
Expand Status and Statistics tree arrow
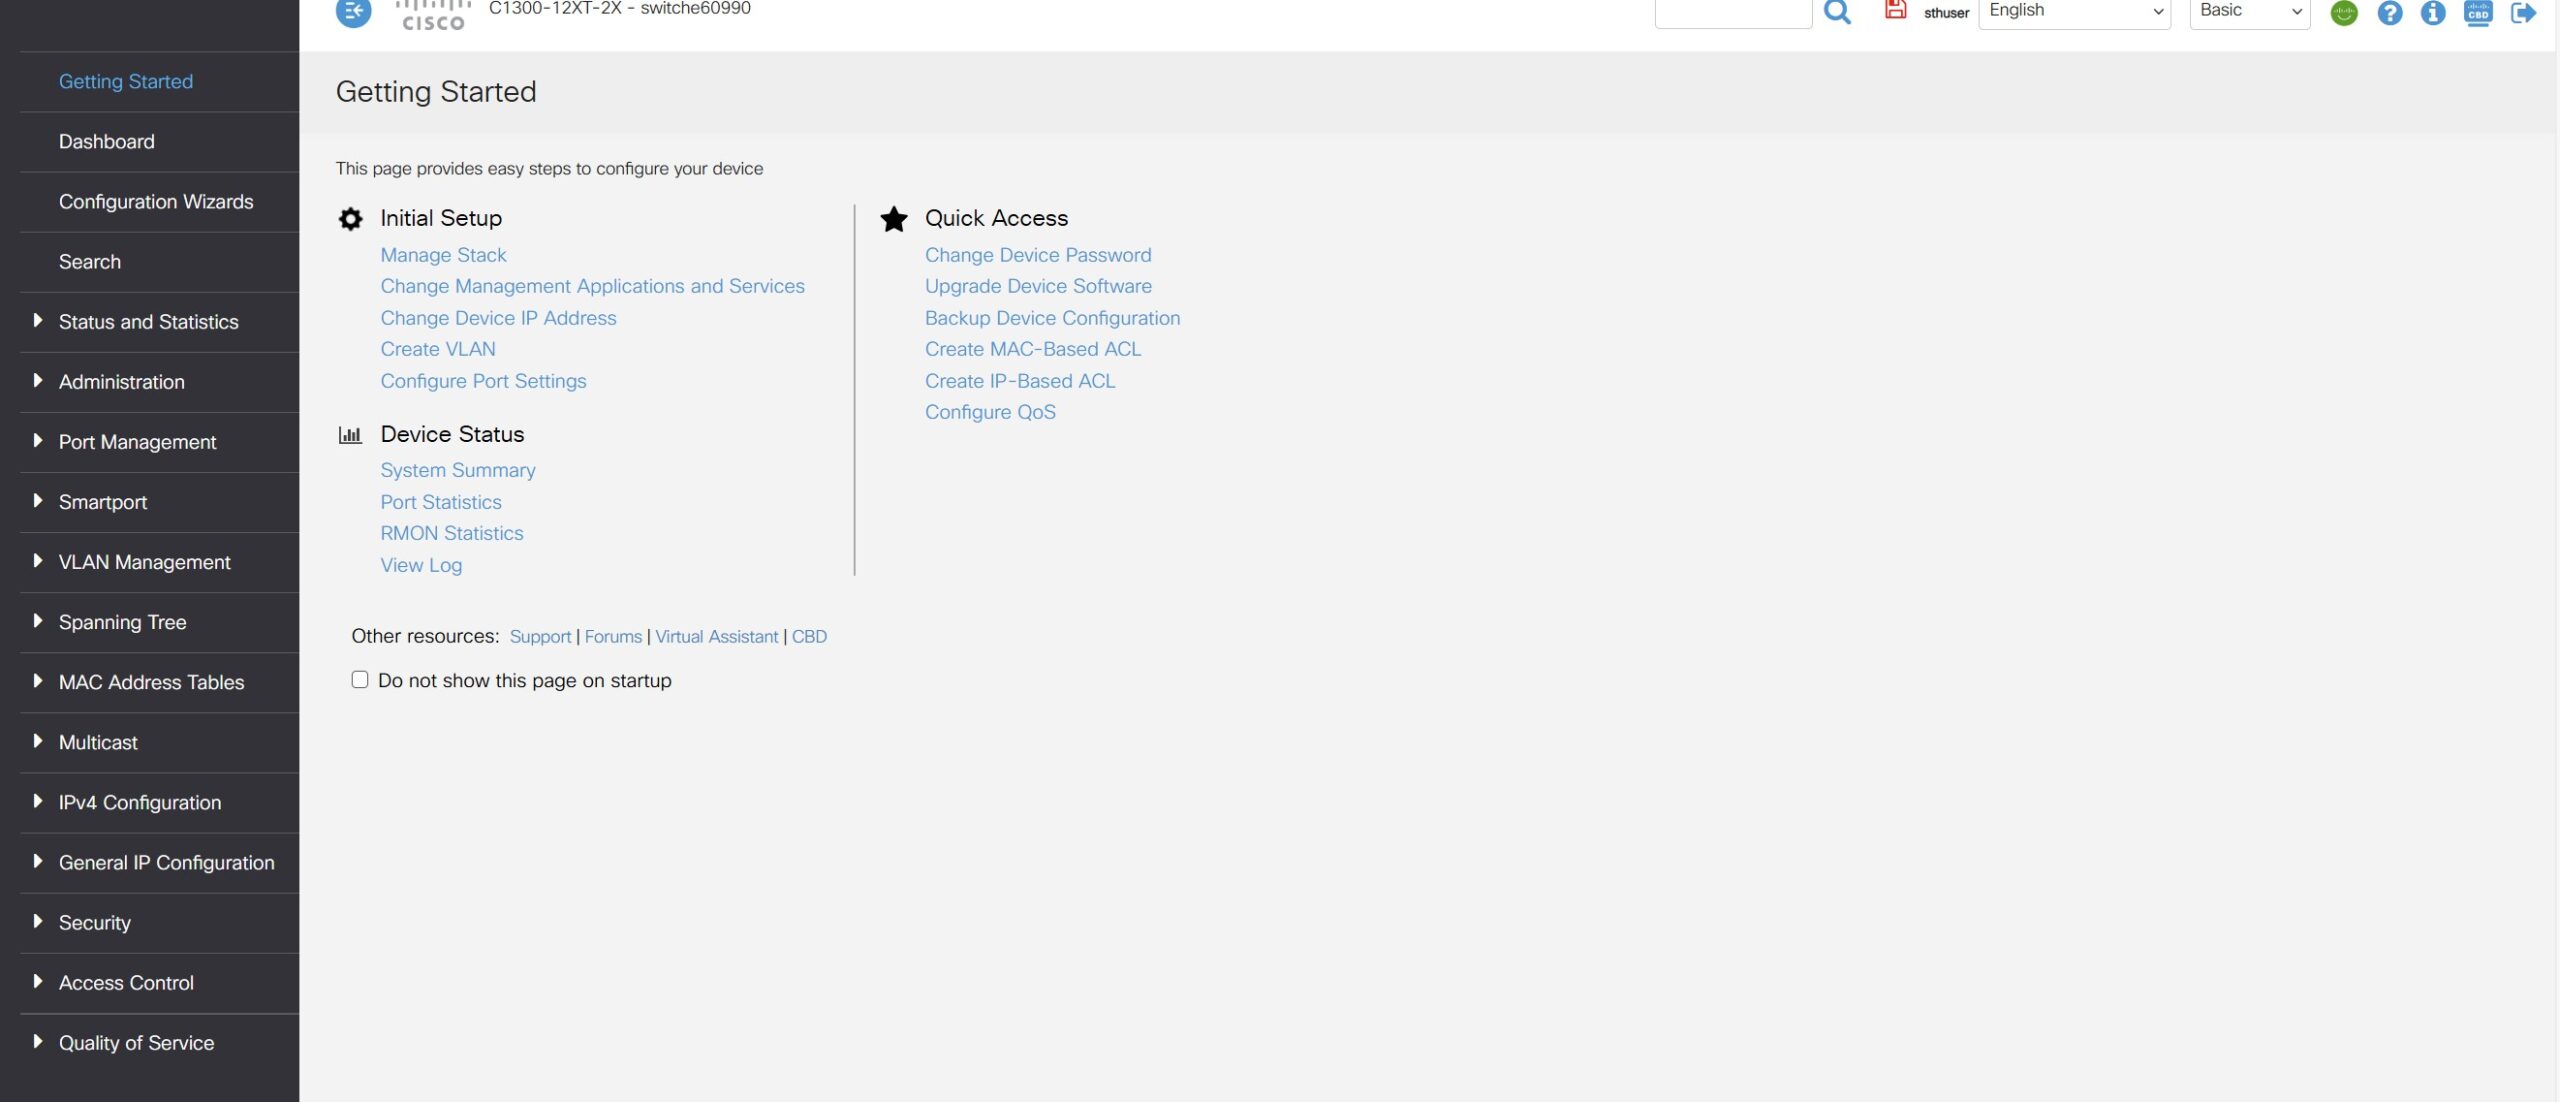pyautogui.click(x=38, y=321)
